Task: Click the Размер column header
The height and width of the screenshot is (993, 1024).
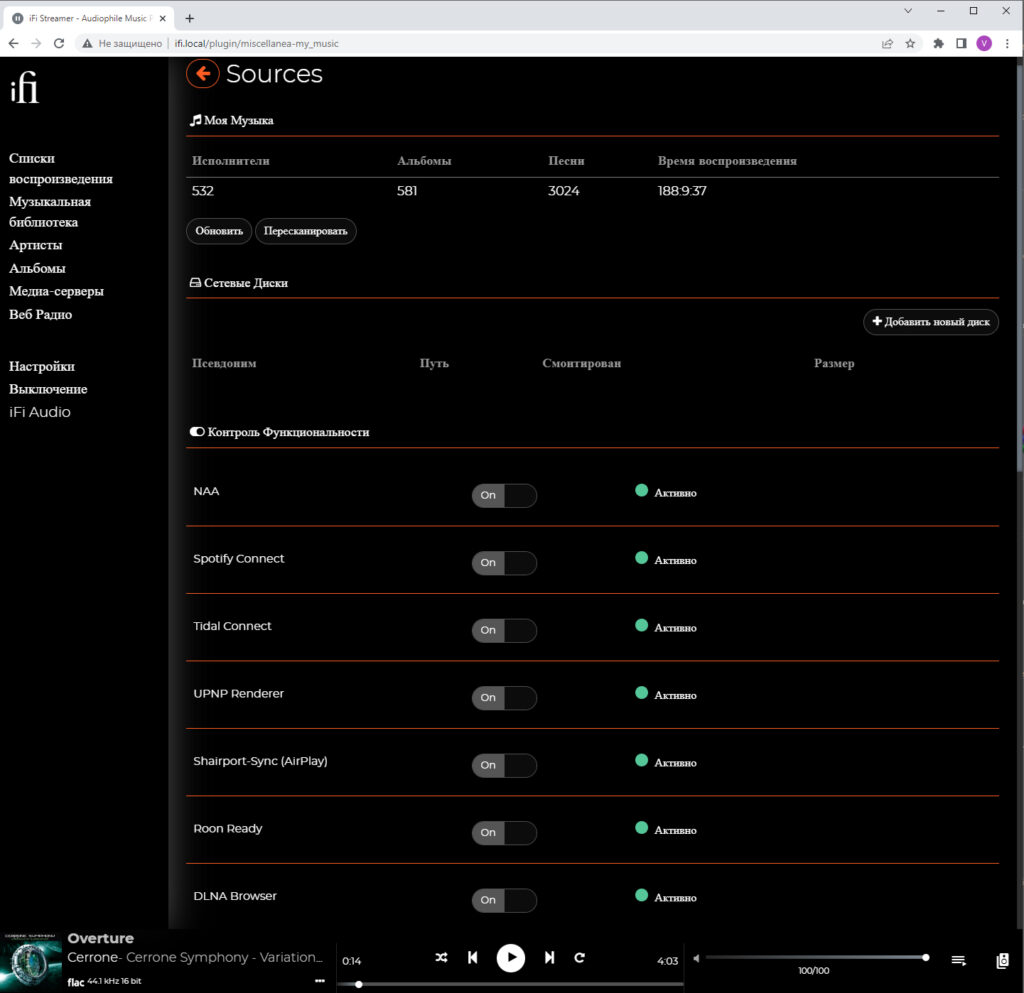Action: [x=834, y=363]
